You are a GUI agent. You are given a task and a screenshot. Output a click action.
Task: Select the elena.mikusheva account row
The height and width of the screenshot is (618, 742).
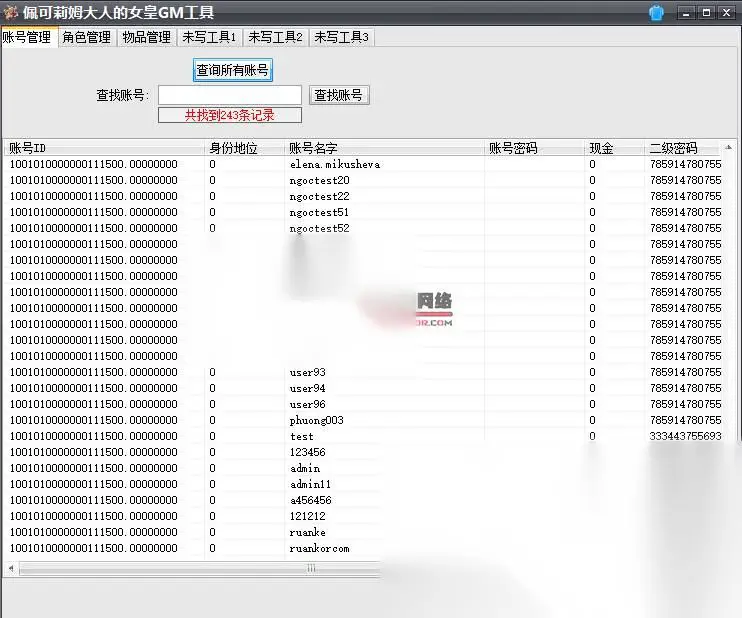[x=364, y=164]
